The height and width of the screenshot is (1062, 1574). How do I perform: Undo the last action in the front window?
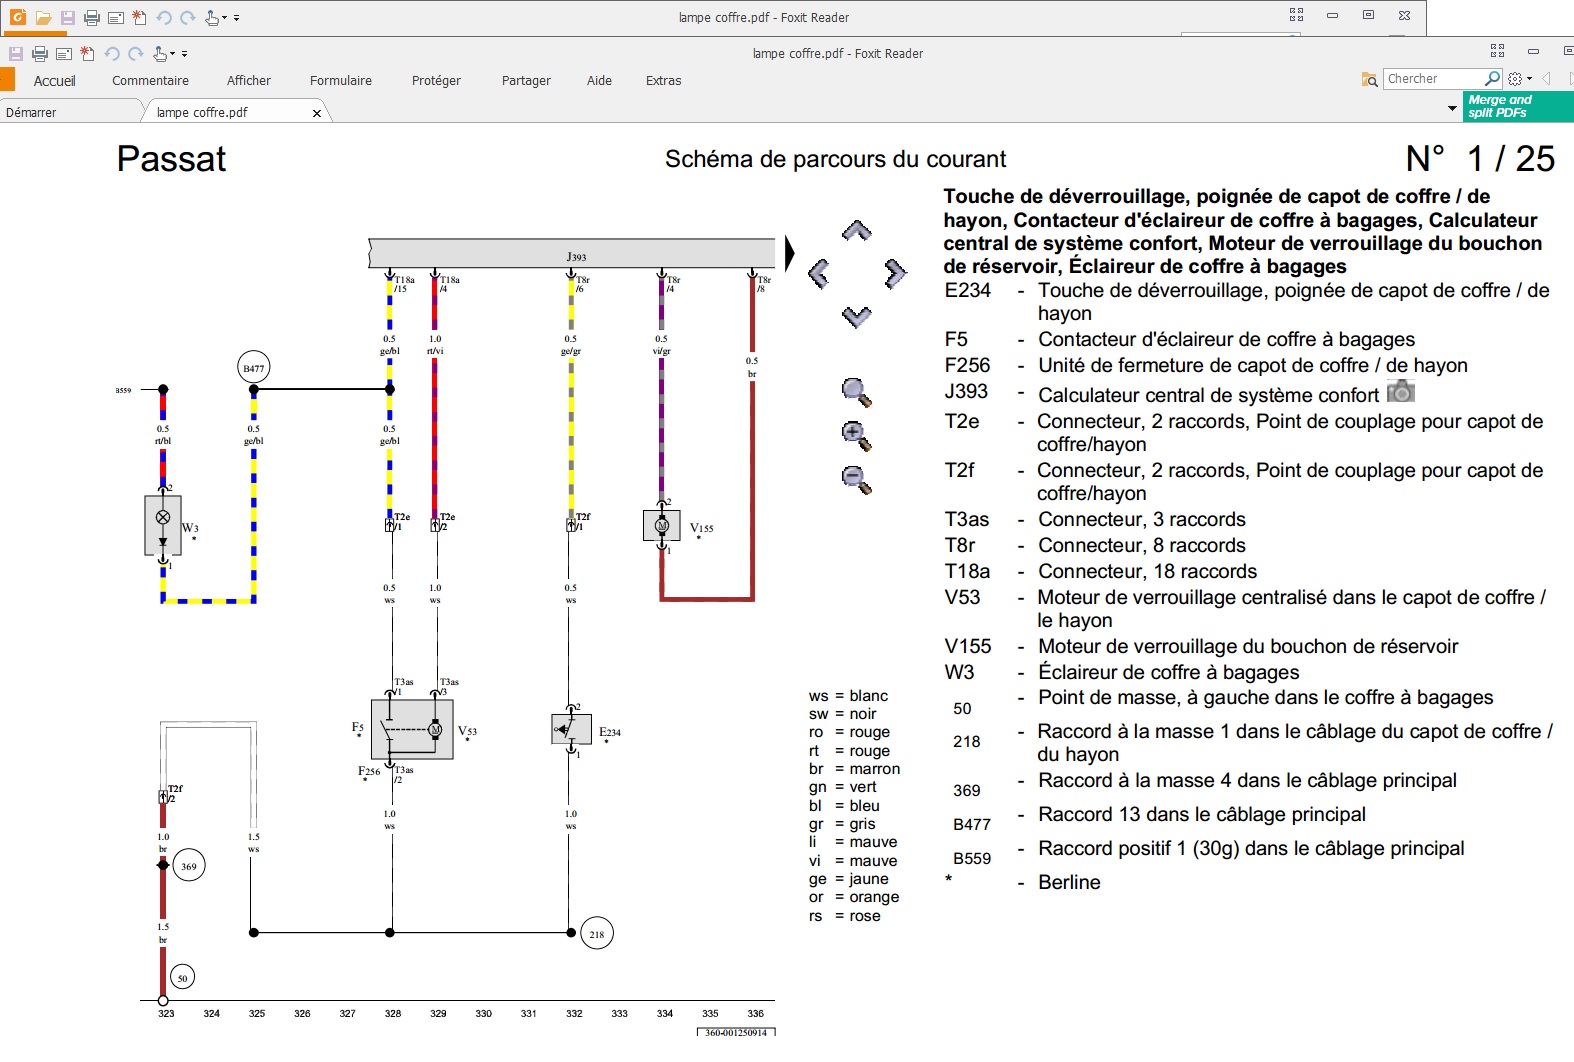point(112,54)
